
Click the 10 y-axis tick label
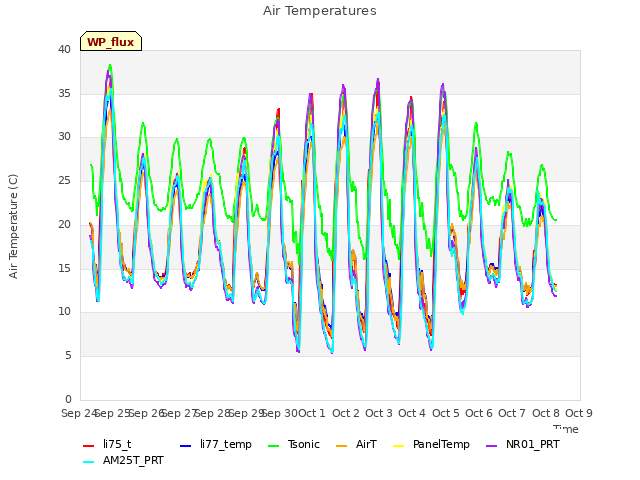click(64, 312)
